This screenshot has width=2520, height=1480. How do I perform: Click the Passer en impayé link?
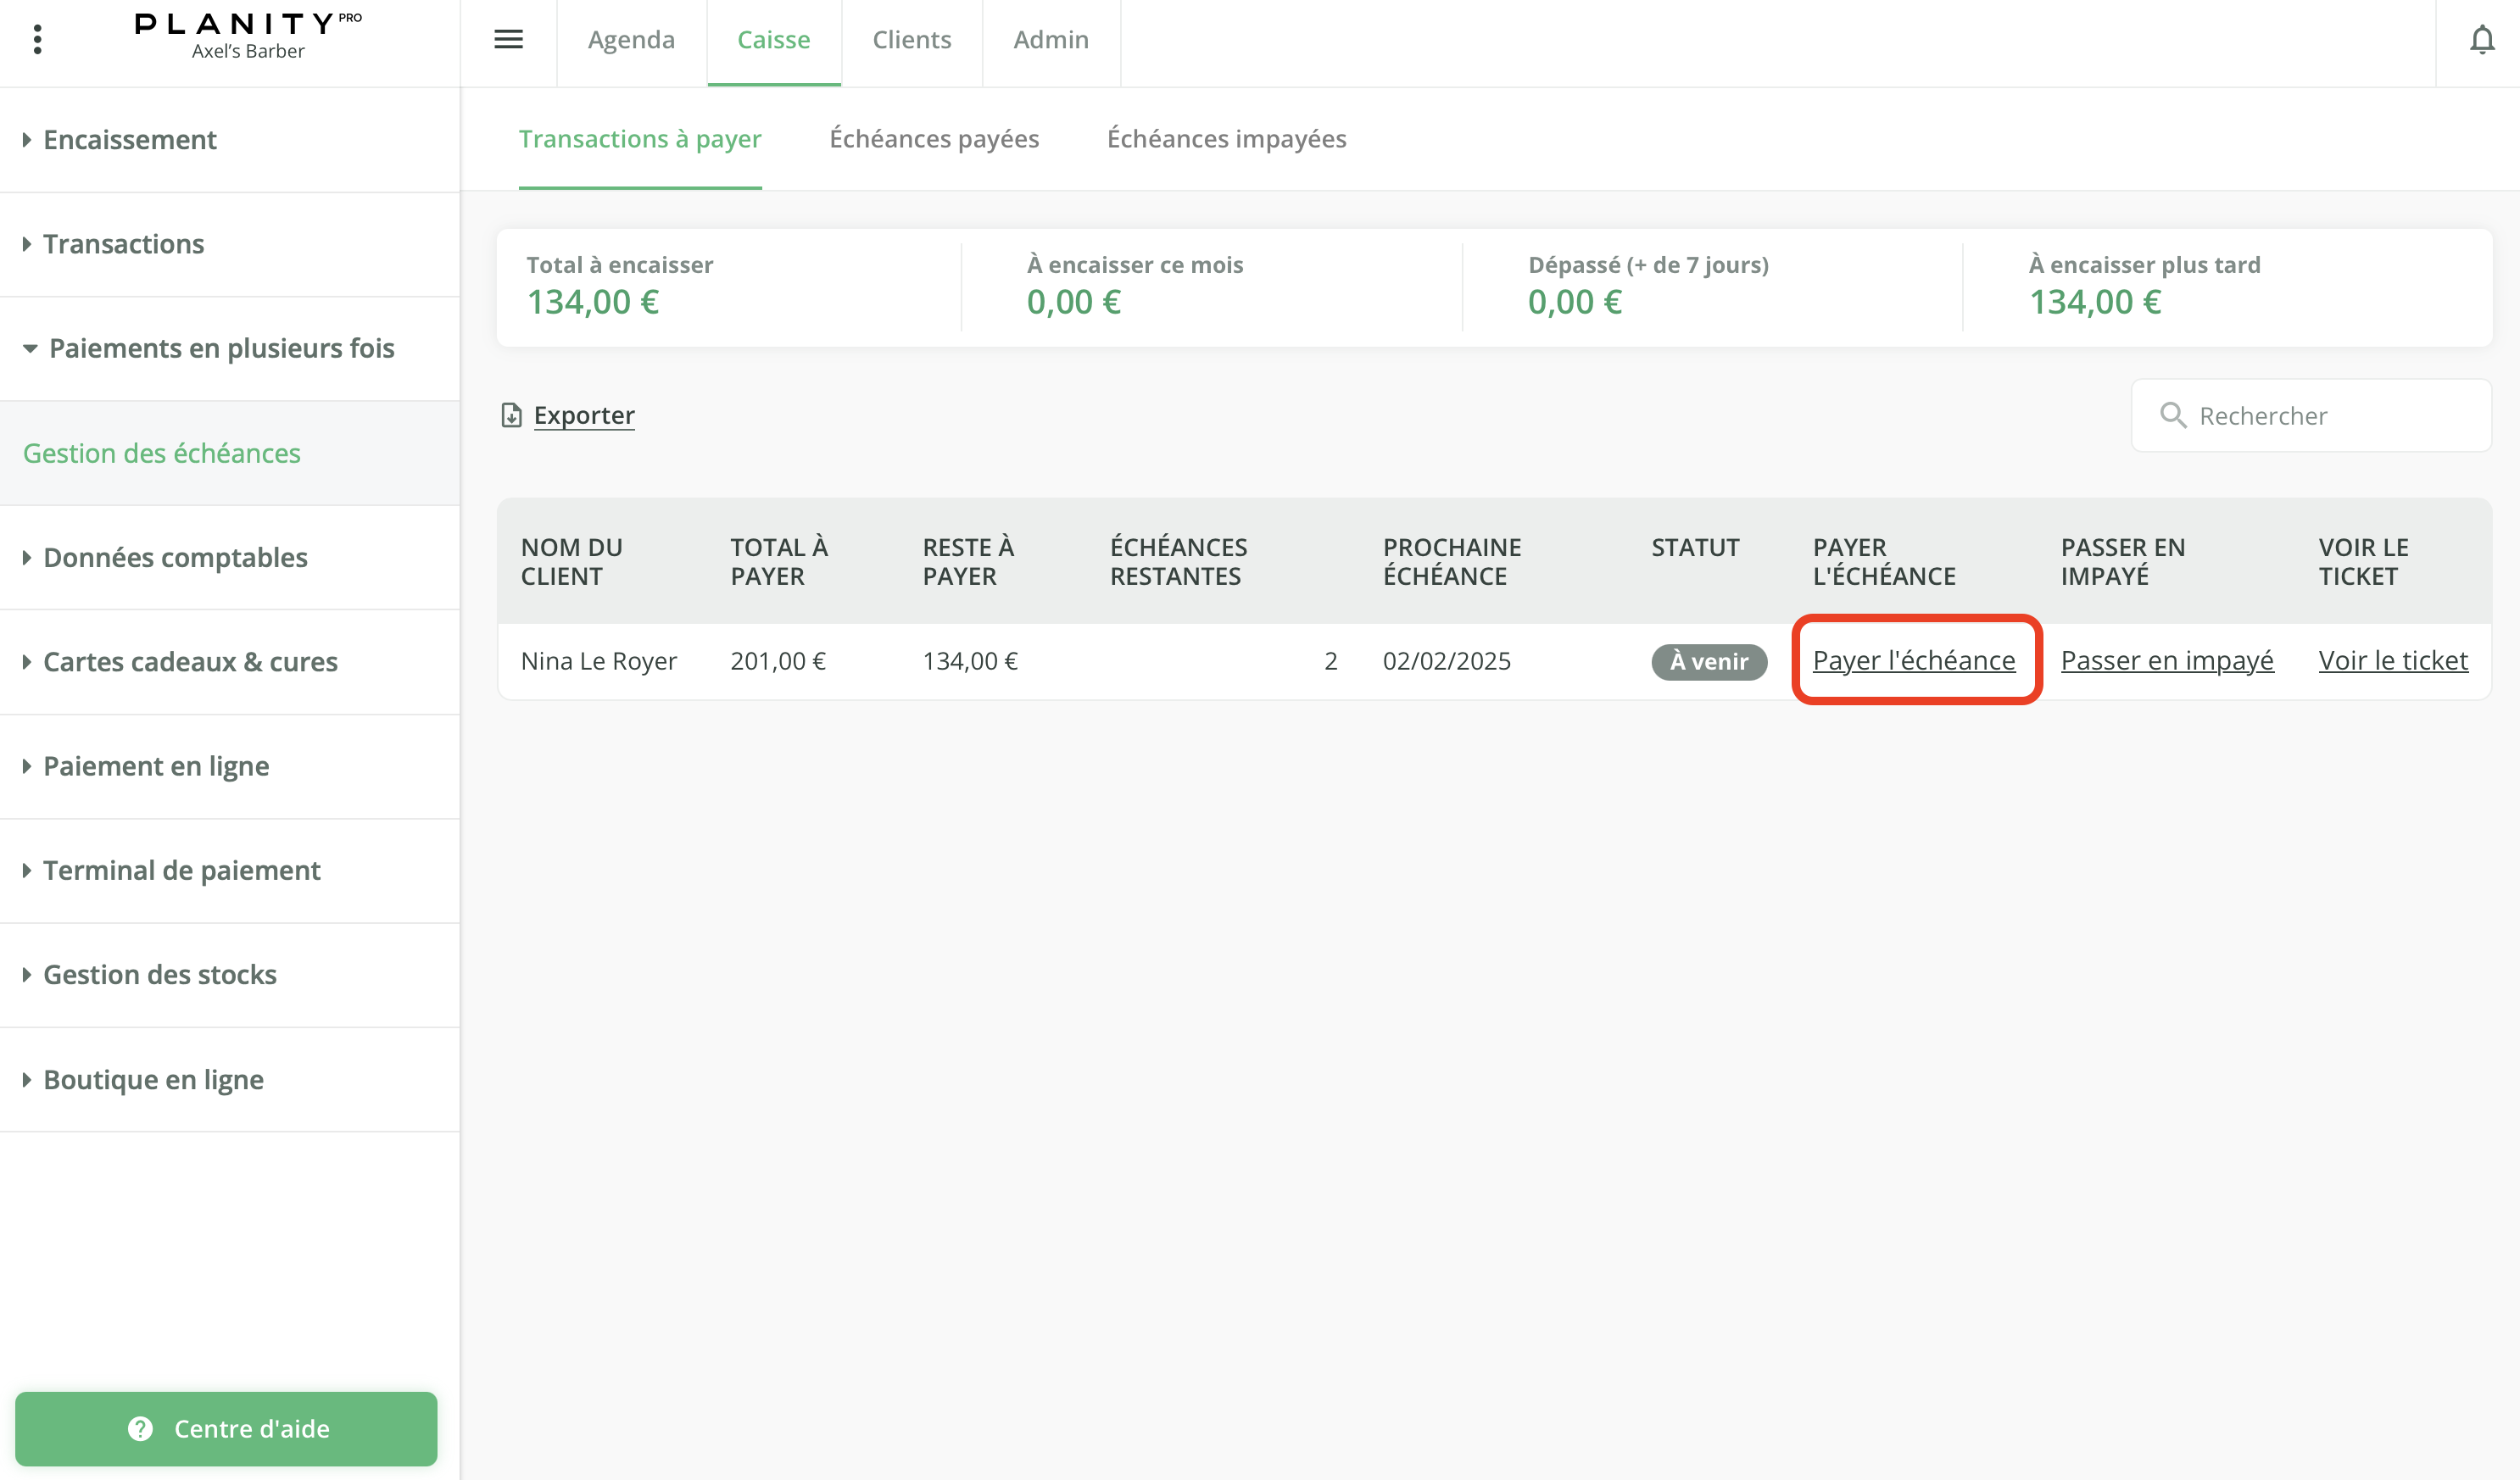[x=2166, y=661]
